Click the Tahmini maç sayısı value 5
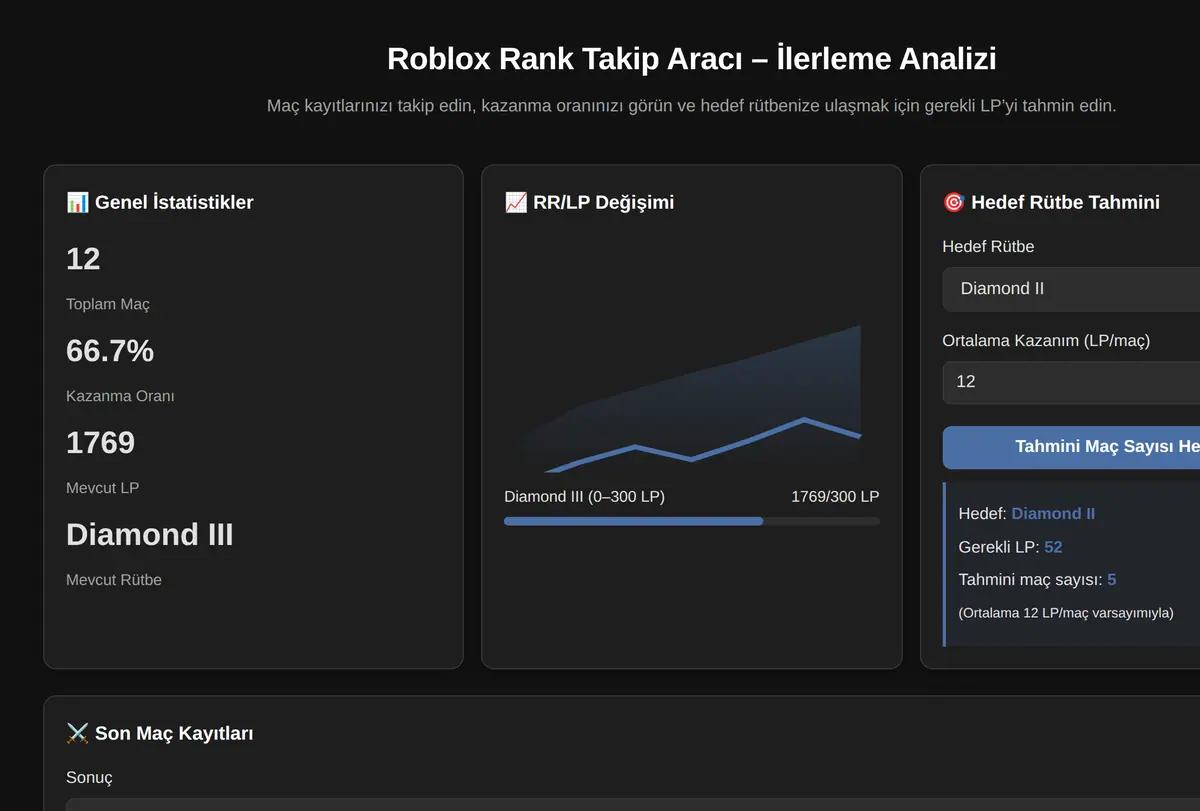This screenshot has width=1200, height=811. (x=1112, y=580)
